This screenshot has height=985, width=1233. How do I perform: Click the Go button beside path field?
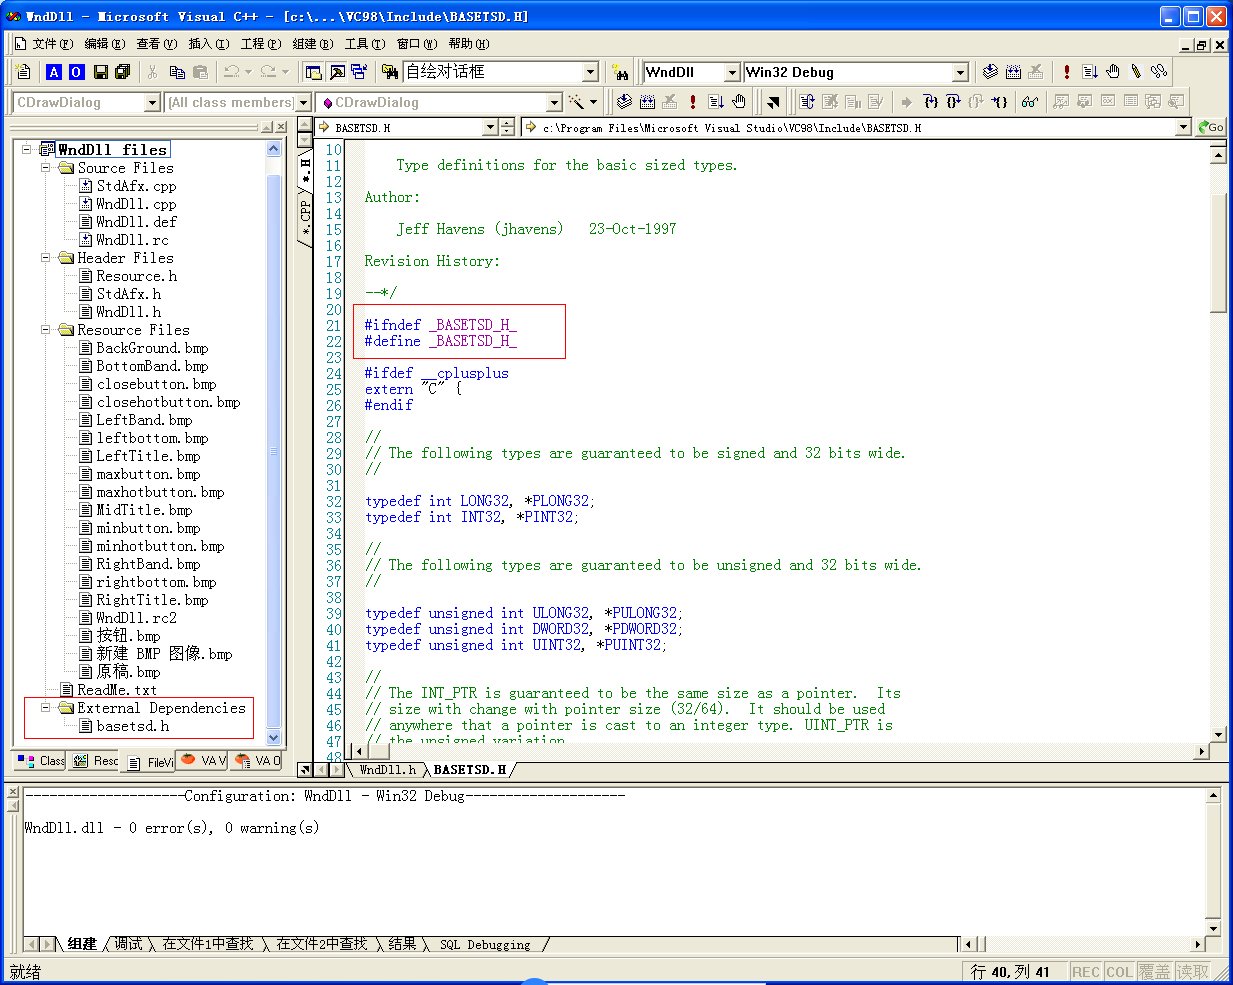click(1211, 127)
